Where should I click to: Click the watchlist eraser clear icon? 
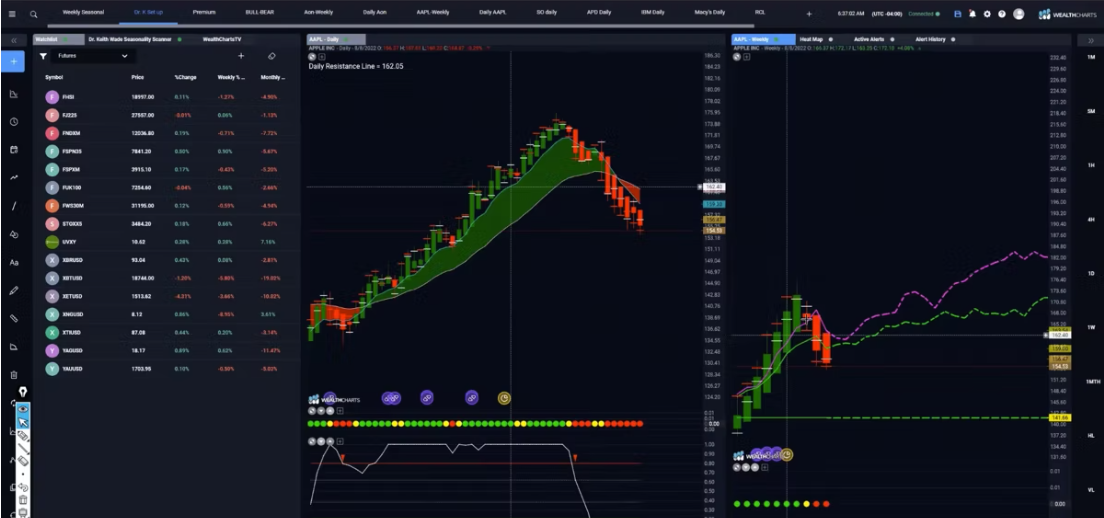pos(272,56)
